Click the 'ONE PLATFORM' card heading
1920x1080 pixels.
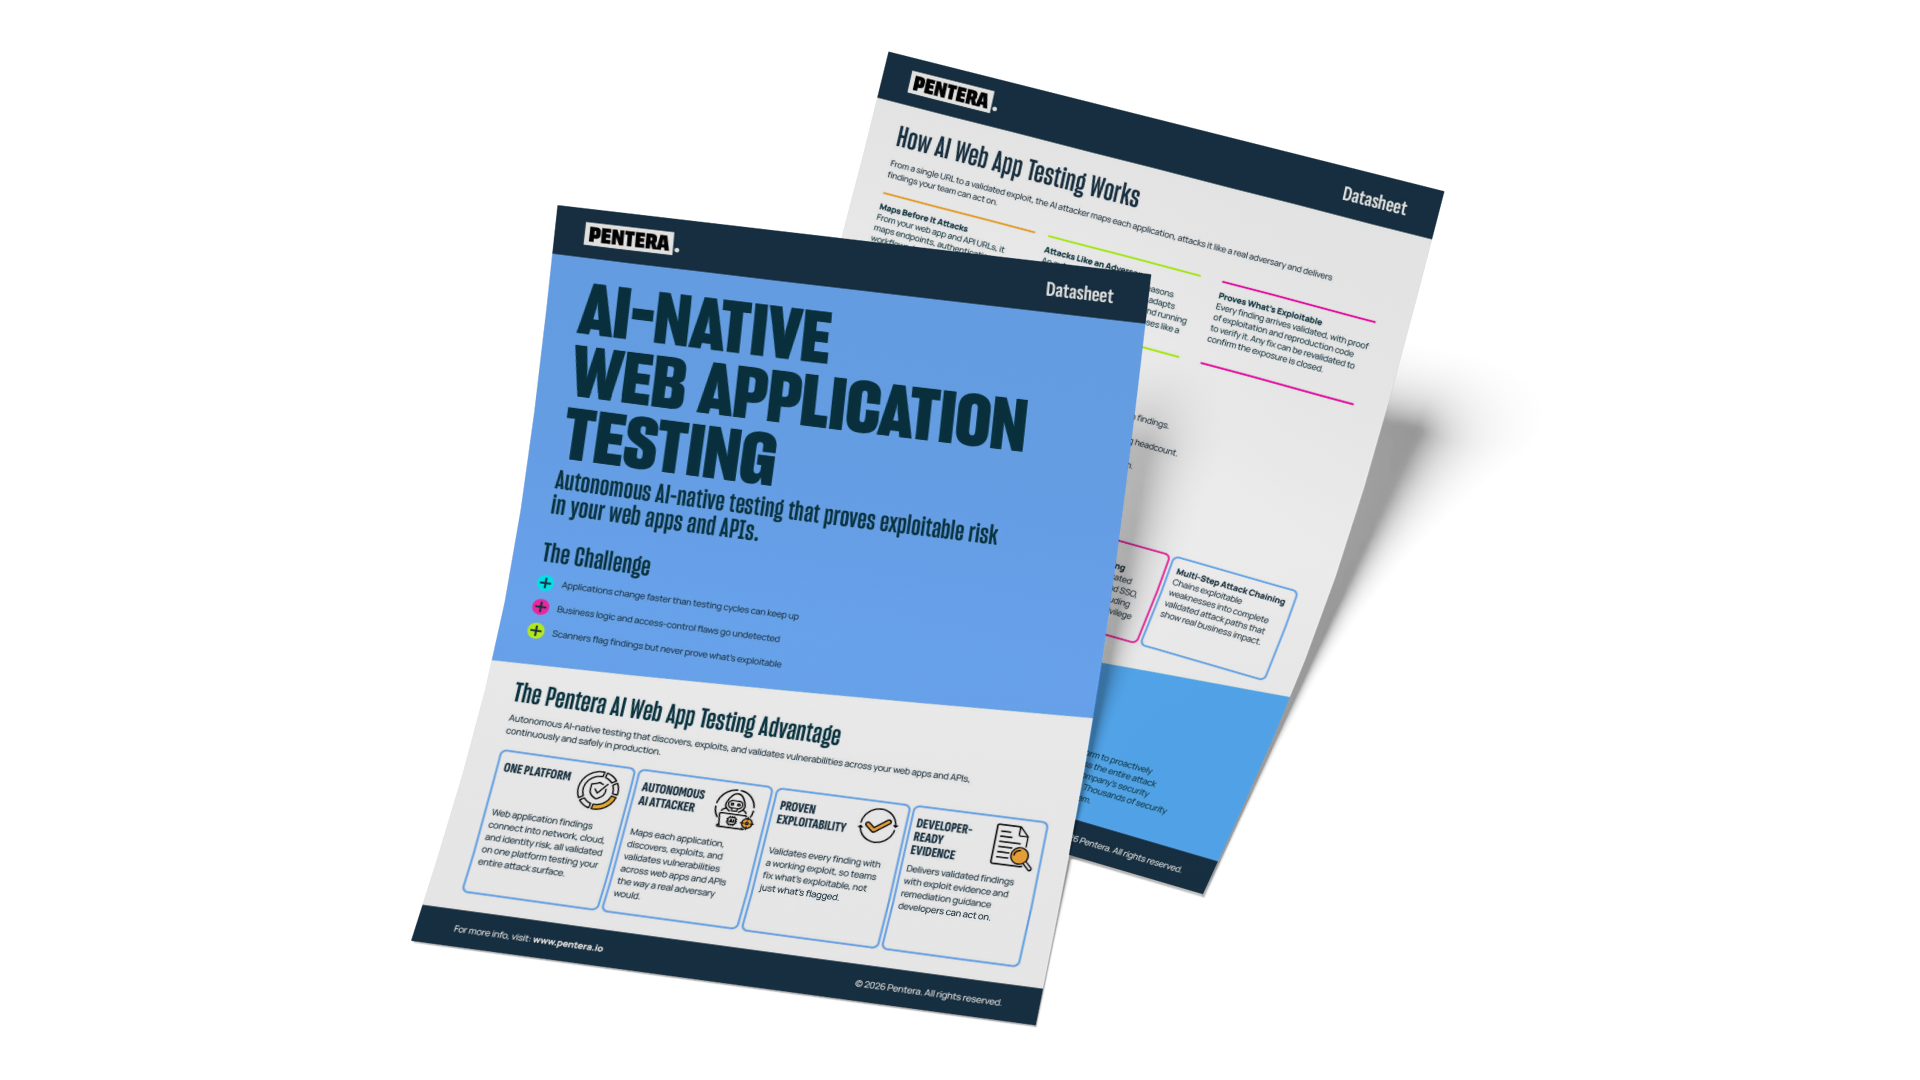537,771
